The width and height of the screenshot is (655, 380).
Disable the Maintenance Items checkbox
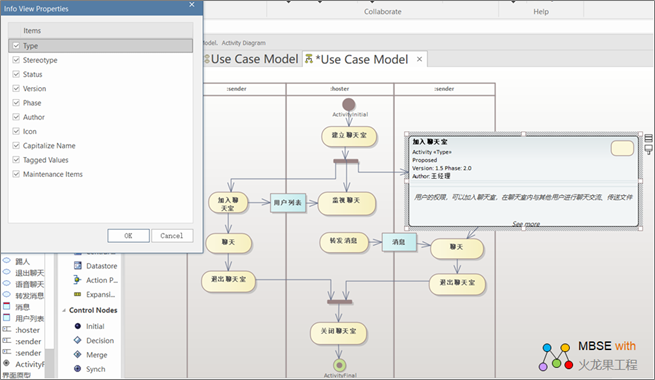16,174
